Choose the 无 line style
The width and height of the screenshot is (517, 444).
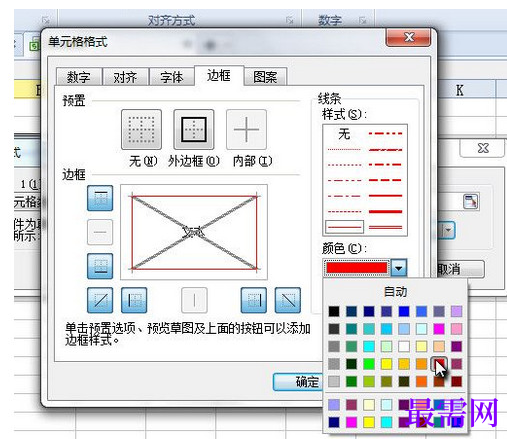pyautogui.click(x=344, y=134)
